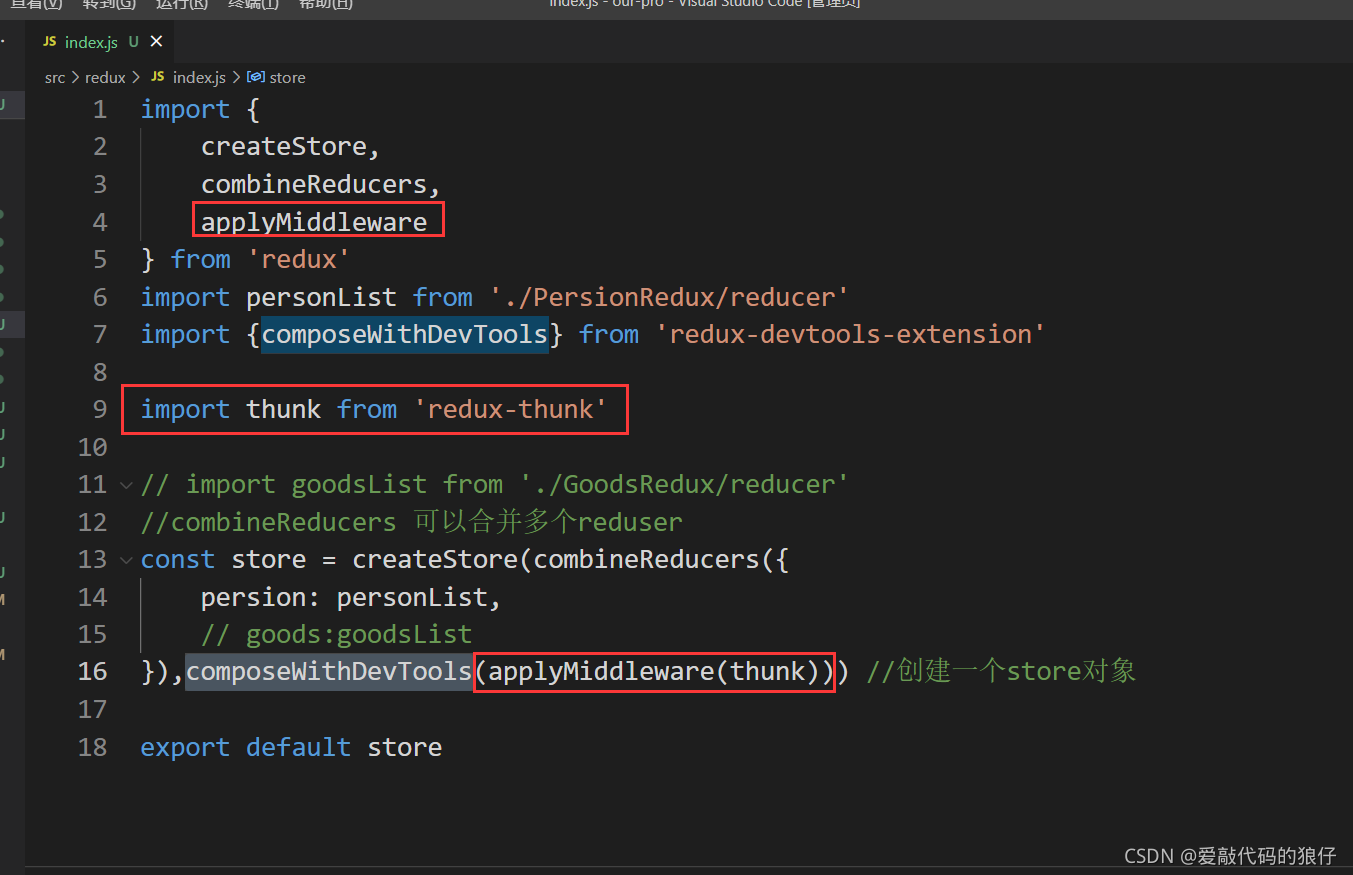Click the highlighted composeWithDevTools text on line 7

click(x=404, y=334)
